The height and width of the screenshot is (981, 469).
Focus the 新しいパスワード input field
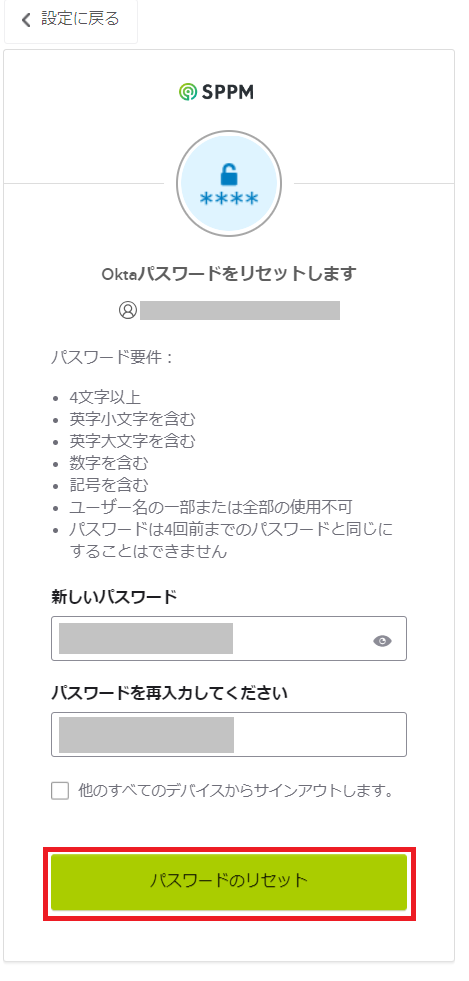tap(229, 638)
